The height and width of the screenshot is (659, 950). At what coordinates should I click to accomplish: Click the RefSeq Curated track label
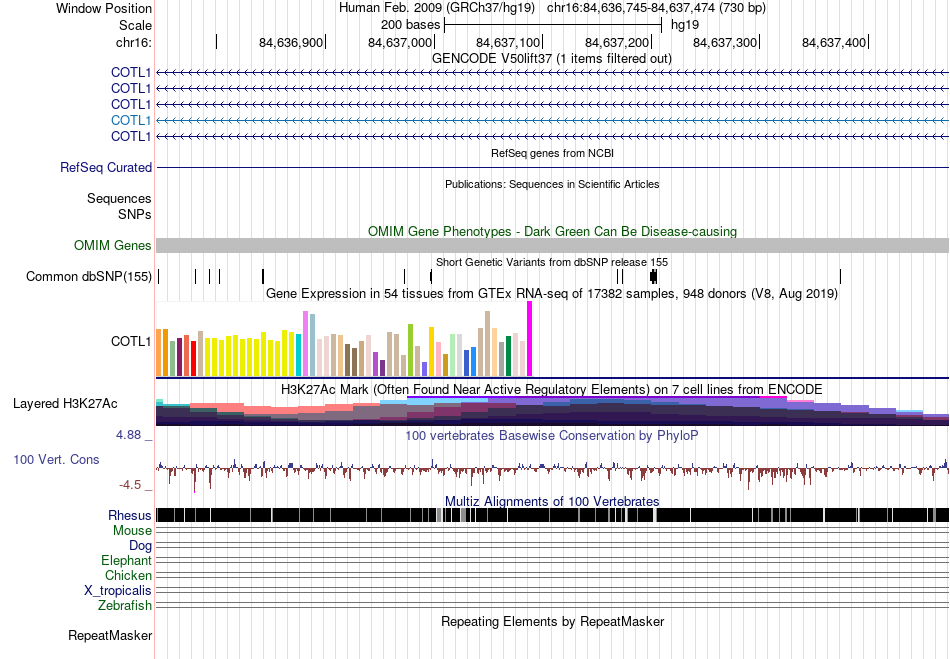(x=105, y=167)
